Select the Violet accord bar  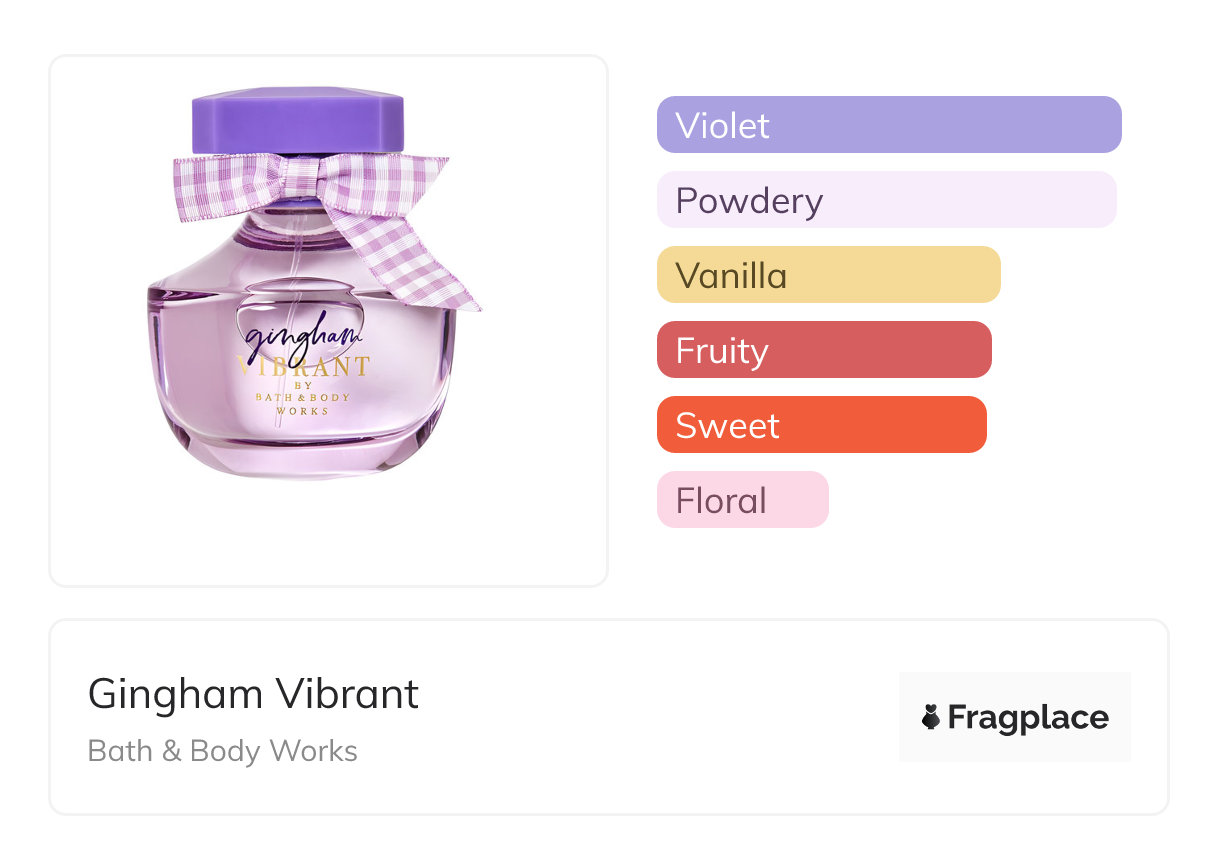coord(888,125)
